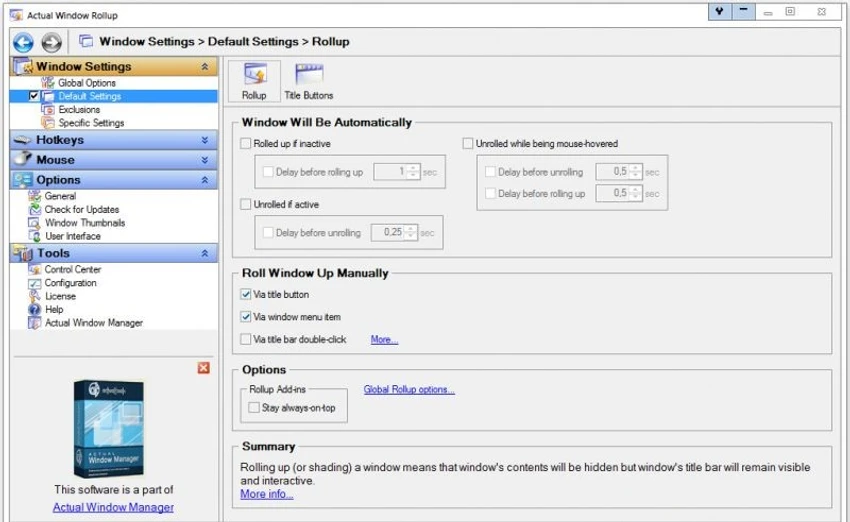Collapse the Options section chevron

205,180
